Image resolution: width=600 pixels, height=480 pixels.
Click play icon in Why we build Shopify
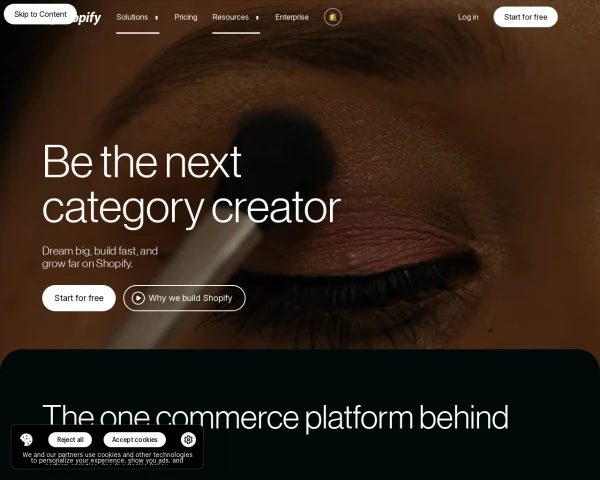(x=138, y=298)
